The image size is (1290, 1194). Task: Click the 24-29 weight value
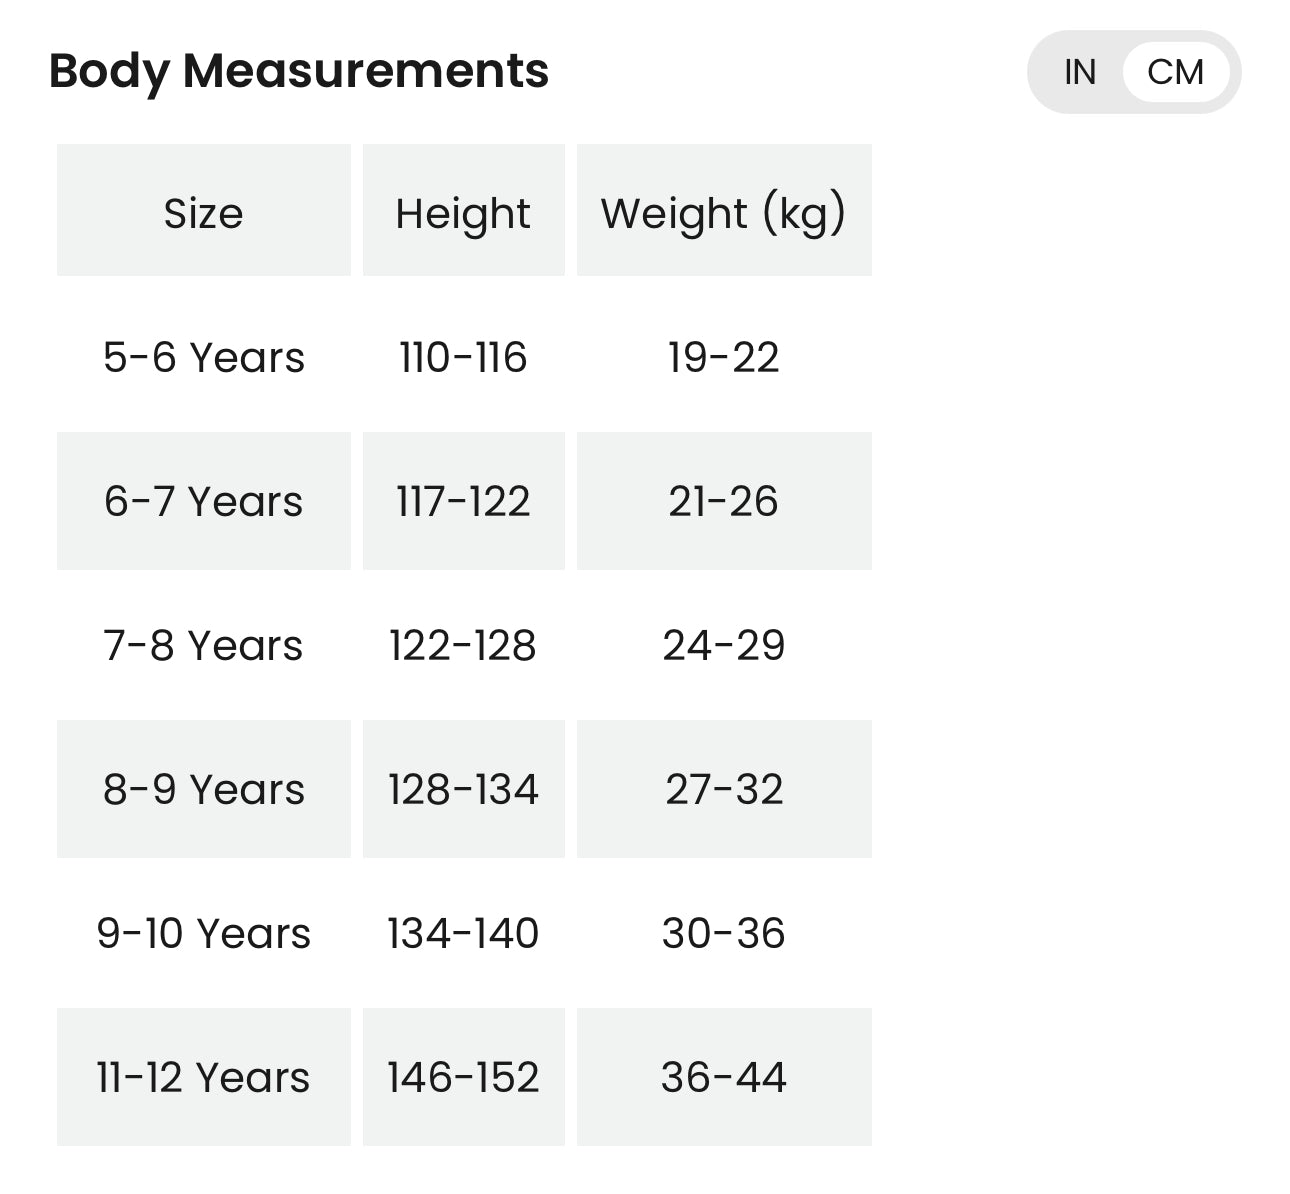tap(723, 645)
